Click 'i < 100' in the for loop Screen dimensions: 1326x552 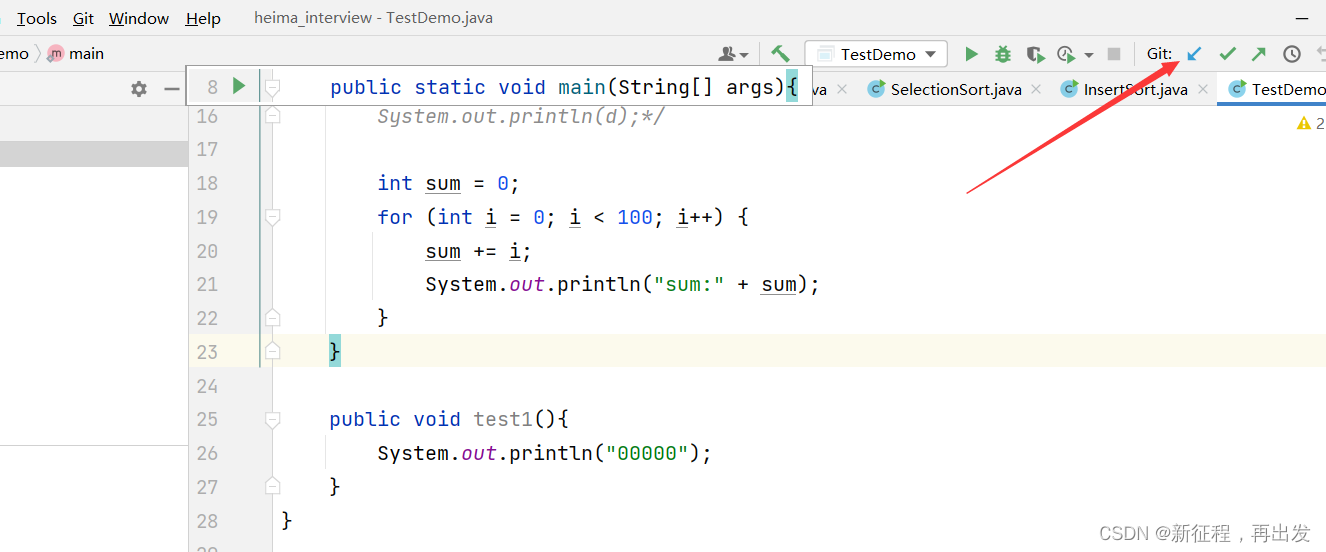pyautogui.click(x=611, y=217)
